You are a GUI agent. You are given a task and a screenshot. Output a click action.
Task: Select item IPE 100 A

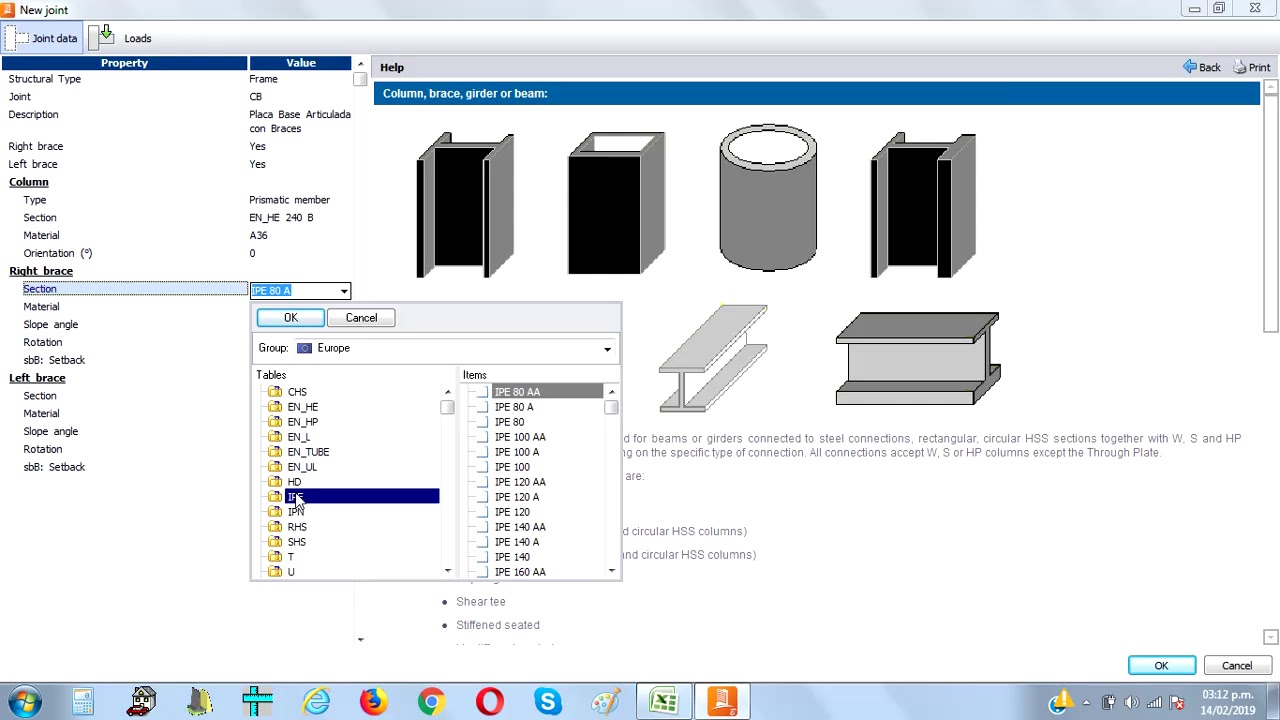[x=517, y=452]
